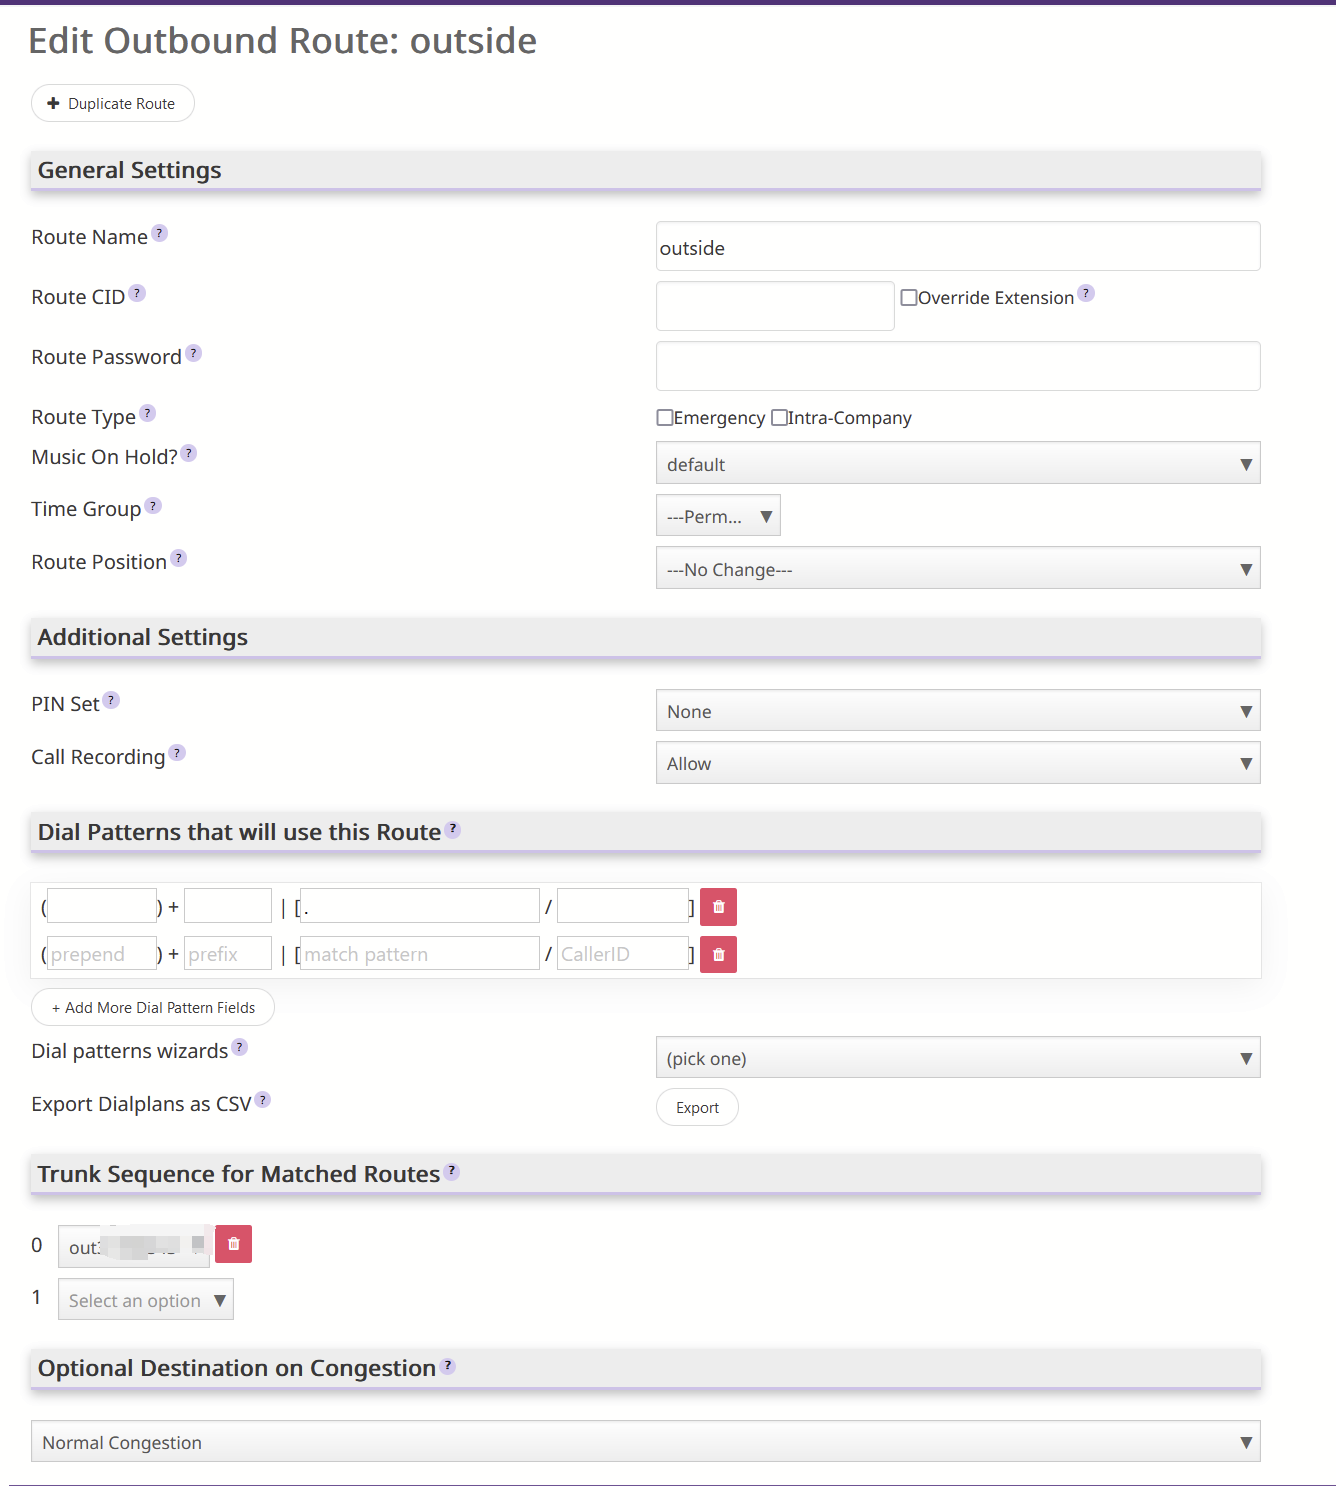Open the Music On Hold dropdown
The height and width of the screenshot is (1486, 1336).
point(958,463)
